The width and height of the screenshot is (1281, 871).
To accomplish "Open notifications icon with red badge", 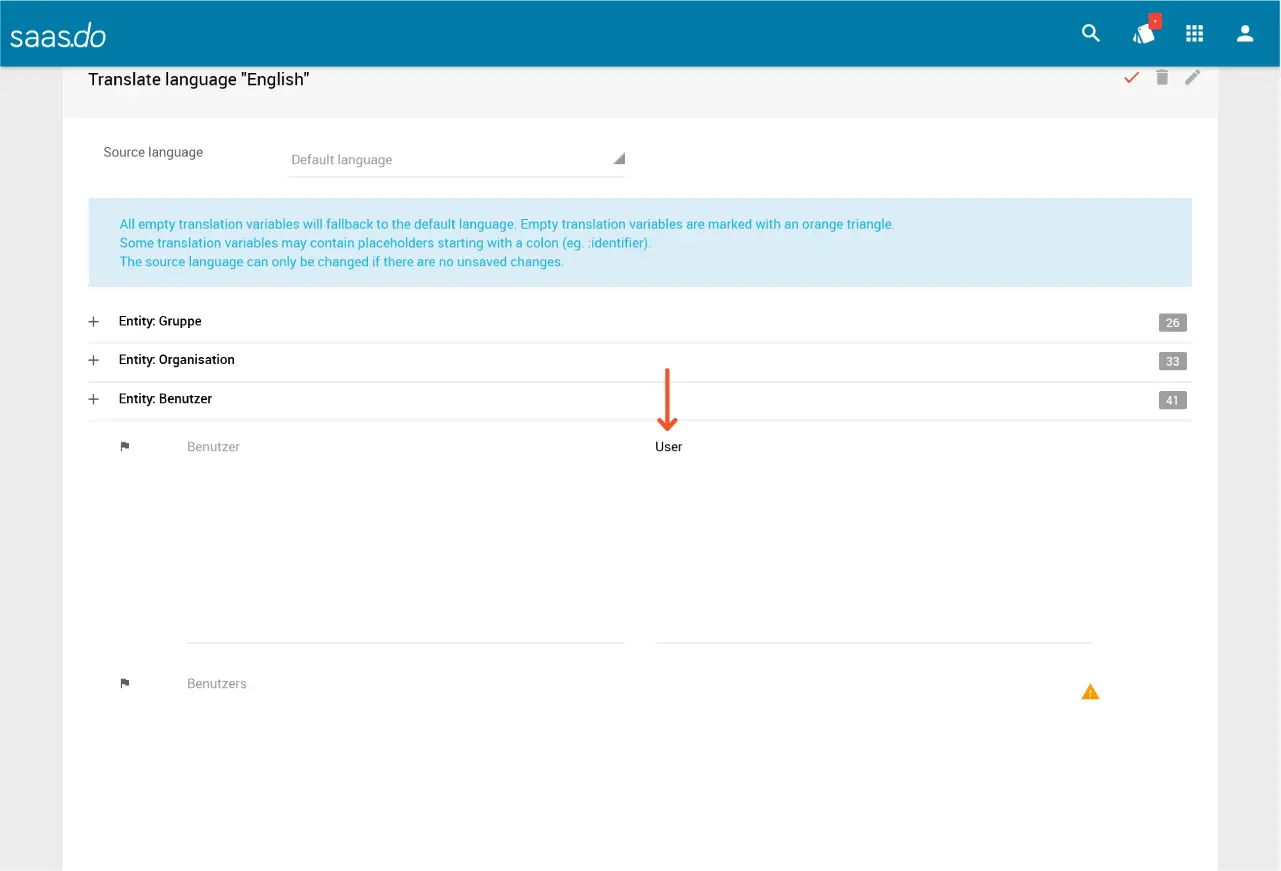I will click(x=1144, y=34).
